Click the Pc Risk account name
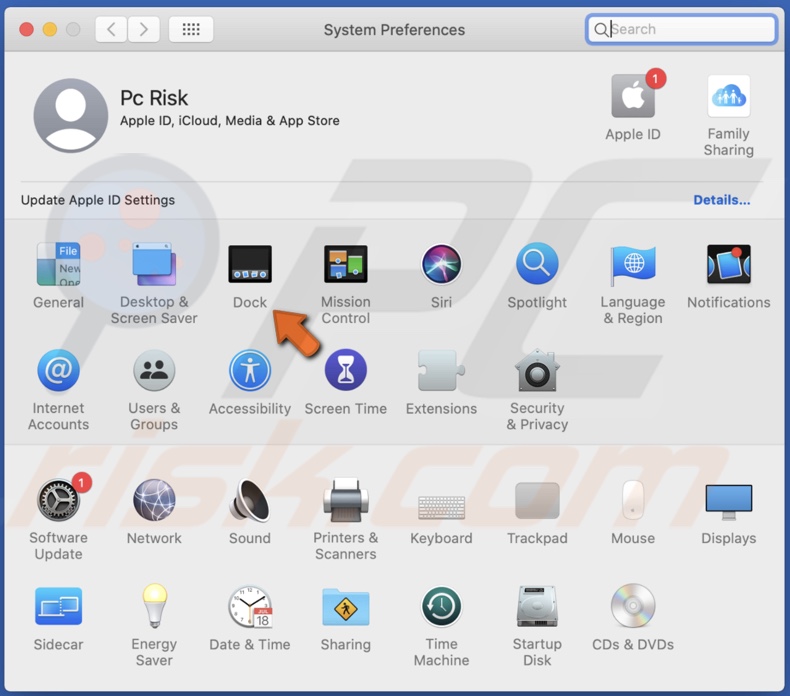This screenshot has width=790, height=696. click(154, 98)
